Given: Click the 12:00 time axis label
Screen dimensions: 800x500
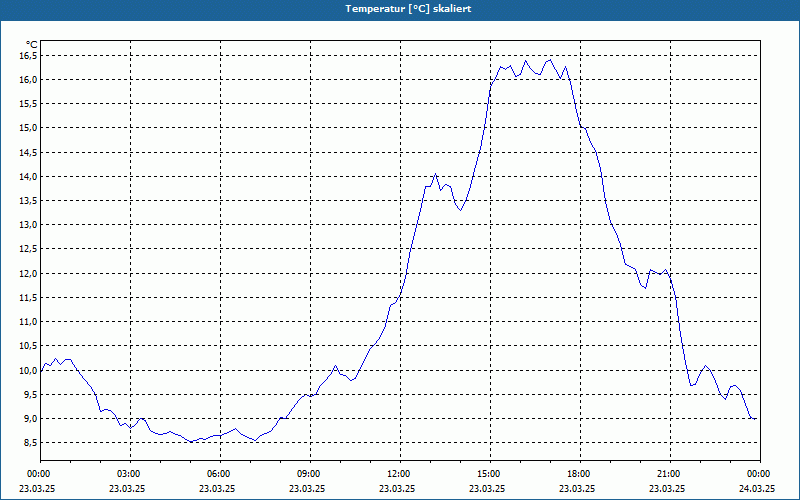Looking at the screenshot, I should pyautogui.click(x=400, y=474).
